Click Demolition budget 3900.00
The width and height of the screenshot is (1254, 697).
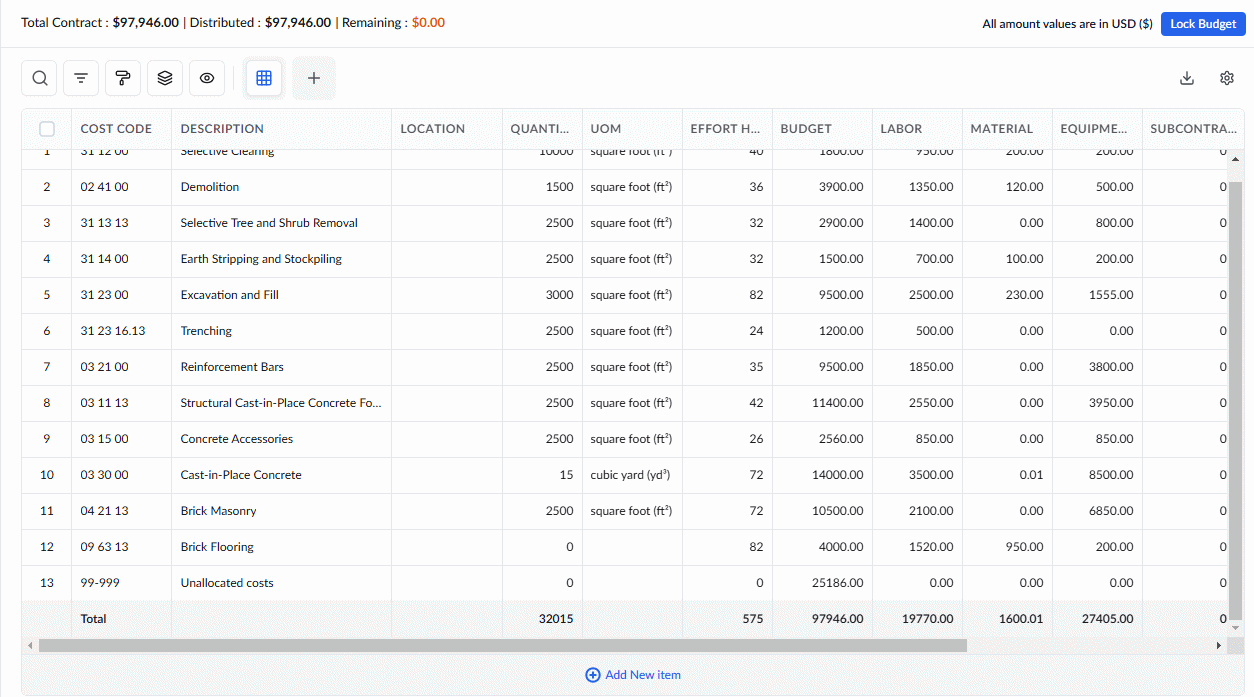tap(822, 187)
